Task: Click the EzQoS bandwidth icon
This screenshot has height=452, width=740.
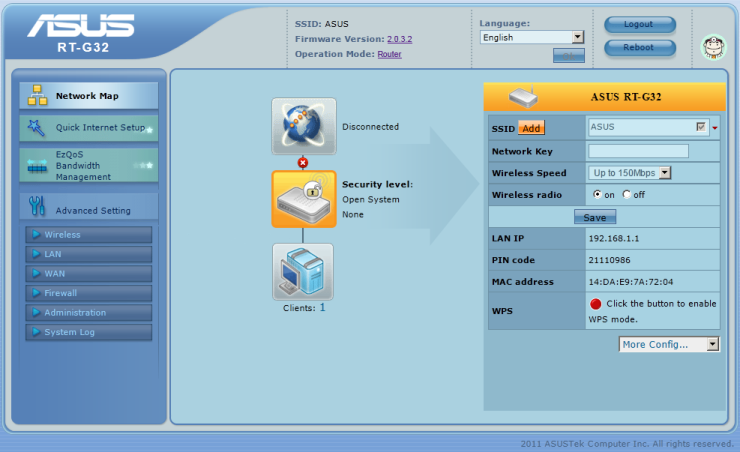Action: 37,166
